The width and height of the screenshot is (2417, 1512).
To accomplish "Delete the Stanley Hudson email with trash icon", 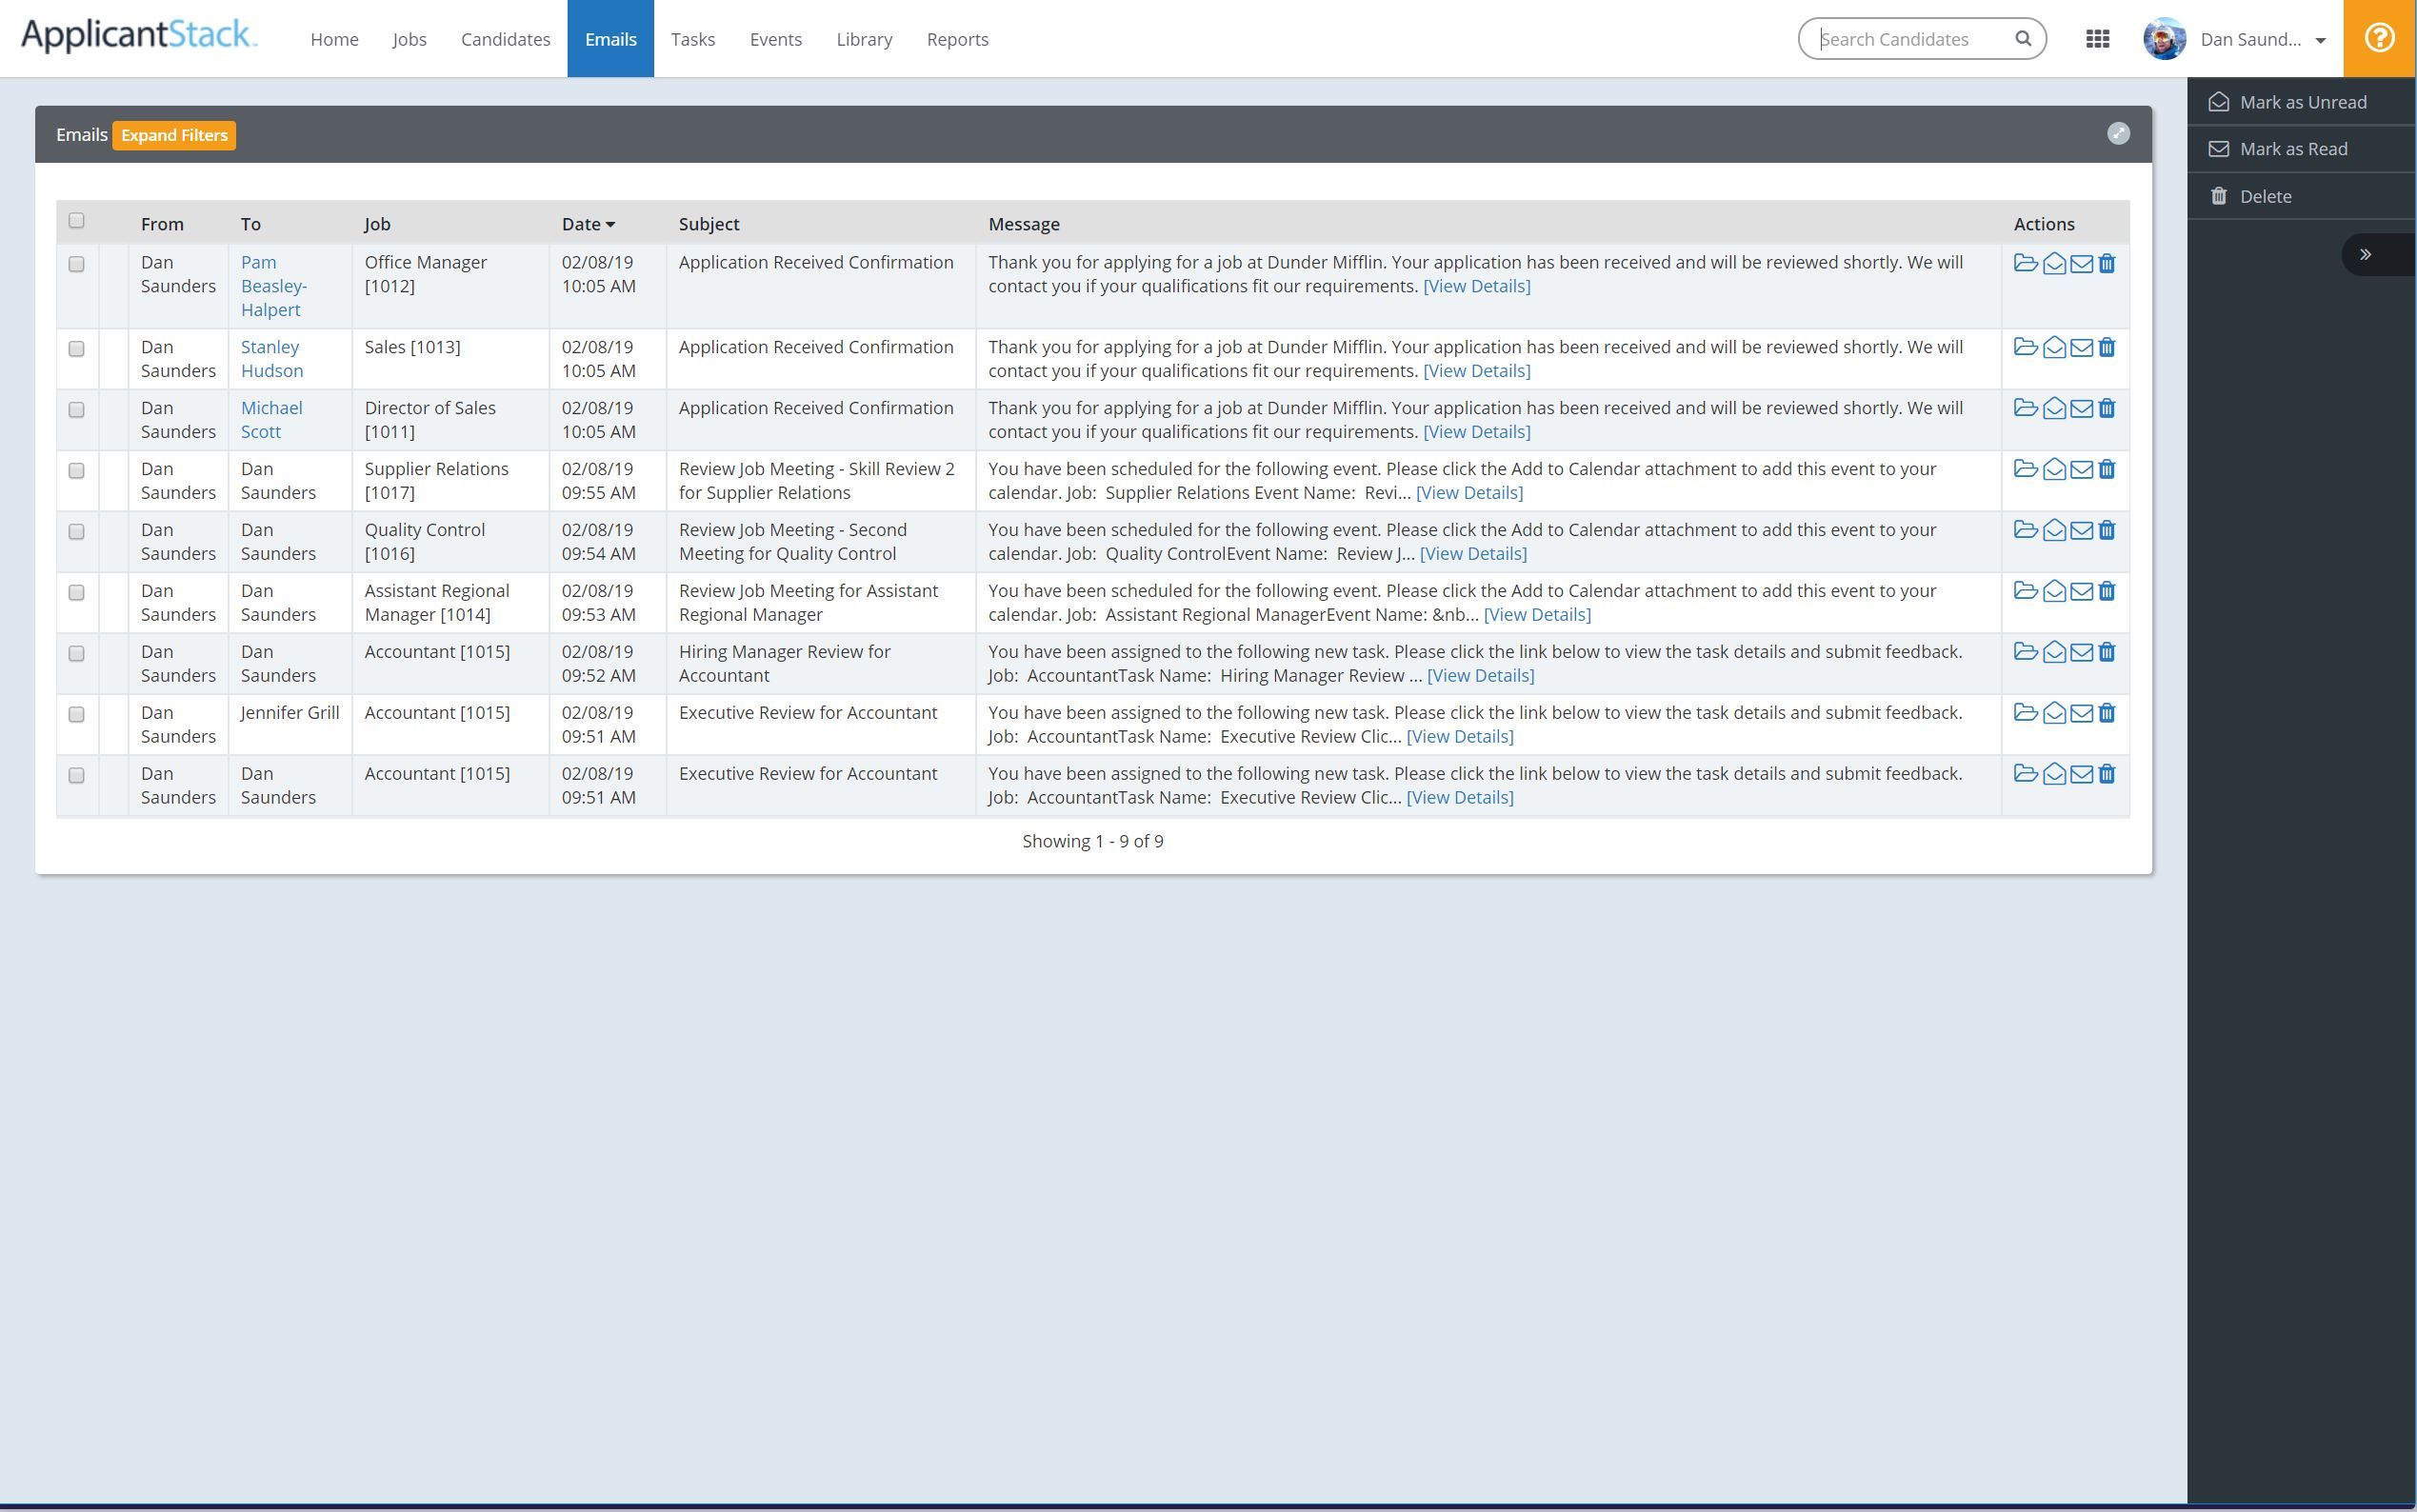I will [x=2107, y=348].
